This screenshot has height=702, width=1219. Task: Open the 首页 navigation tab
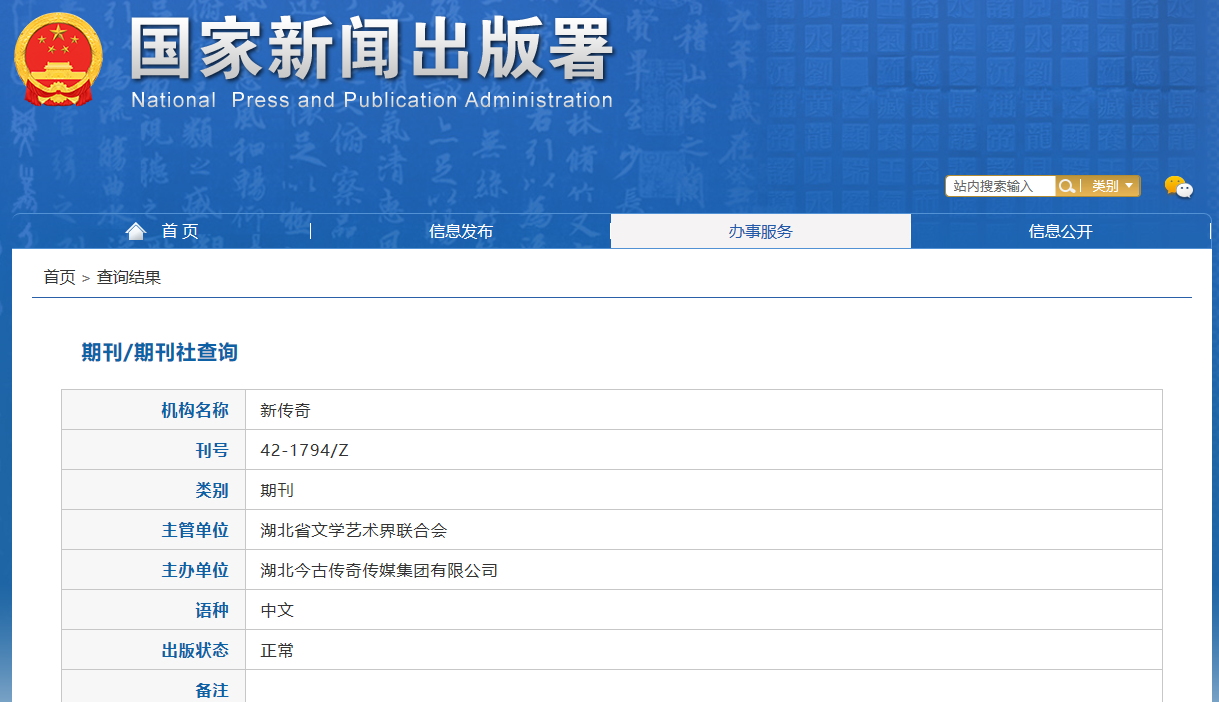point(162,231)
